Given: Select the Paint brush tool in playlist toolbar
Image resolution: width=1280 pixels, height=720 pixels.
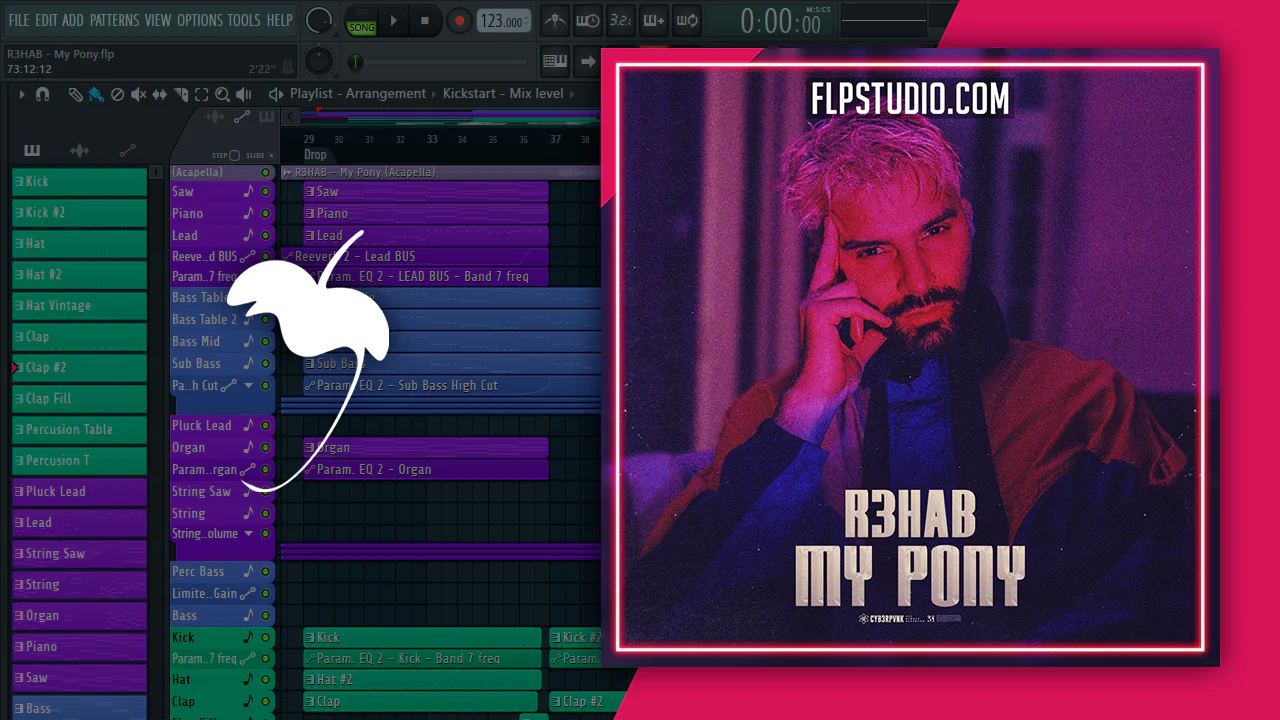Looking at the screenshot, I should pos(96,94).
